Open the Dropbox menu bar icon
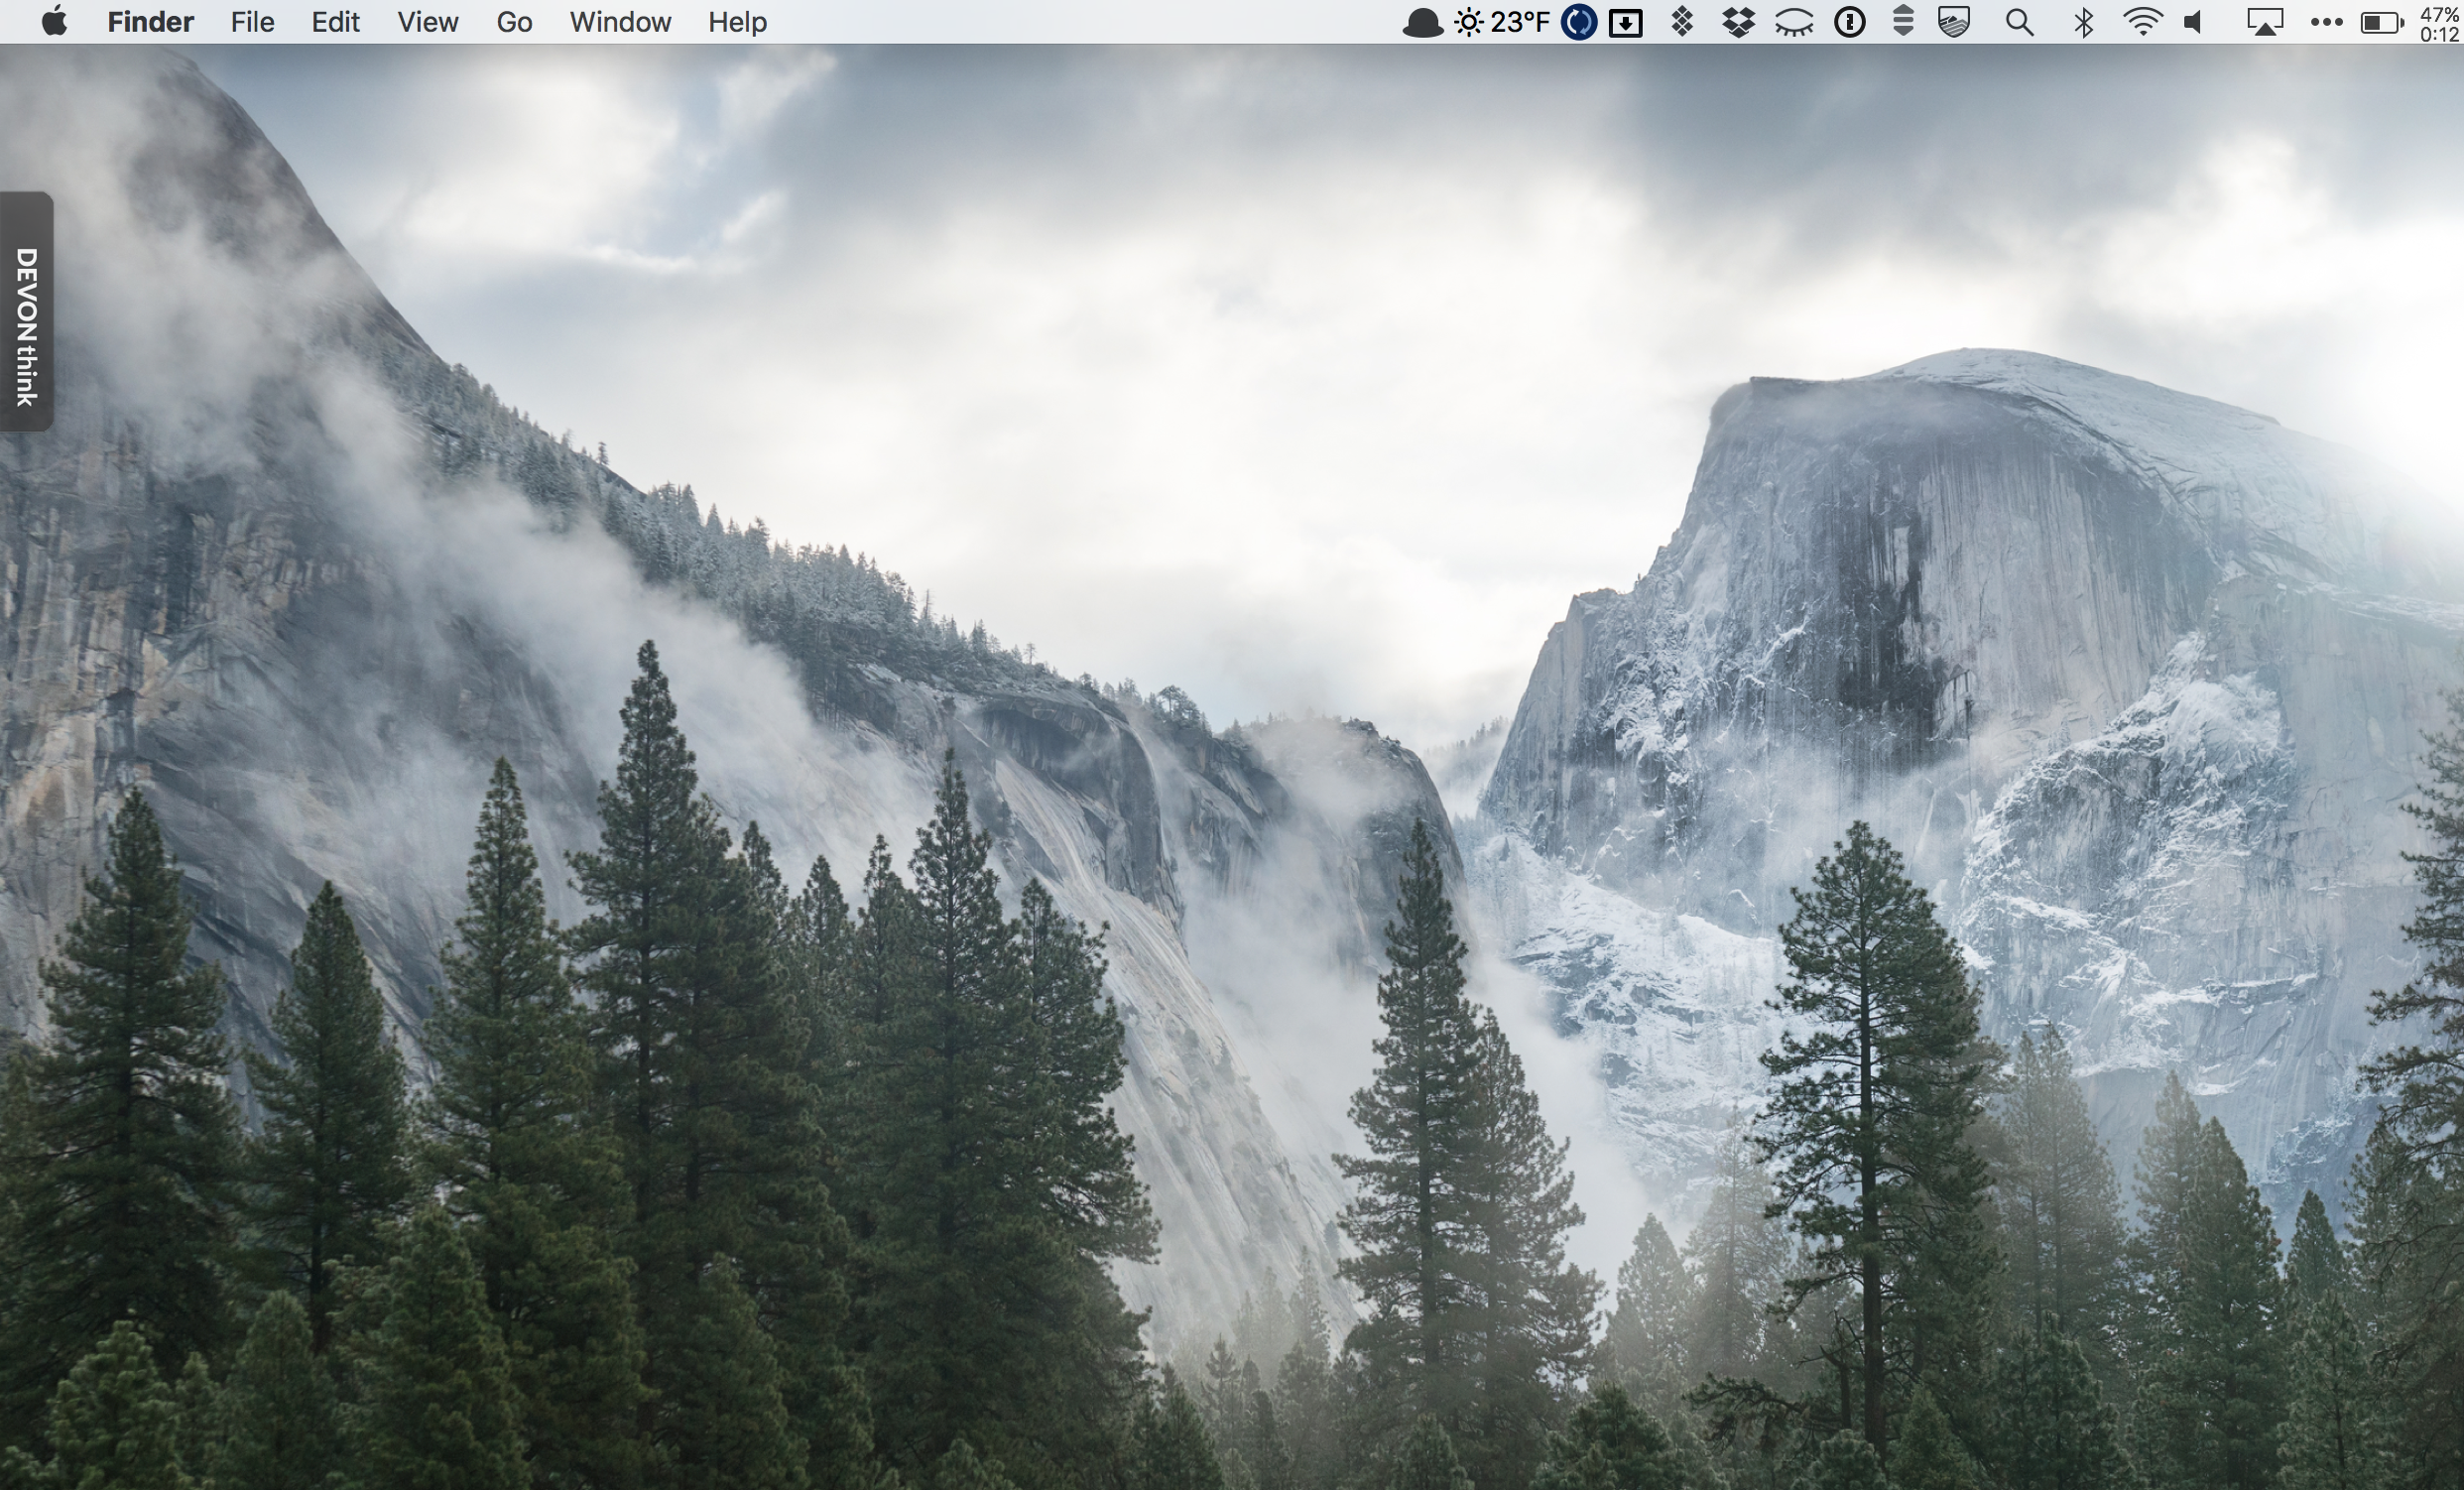Screen dimensions: 2464x1490 (x=1739, y=22)
